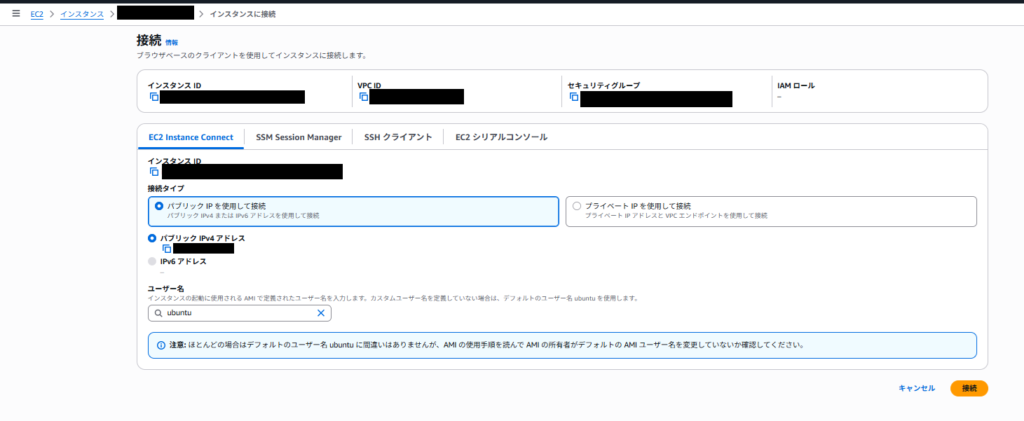Viewport: 1024px width, 421px height.
Task: Copy the security group value
Action: pyautogui.click(x=574, y=97)
